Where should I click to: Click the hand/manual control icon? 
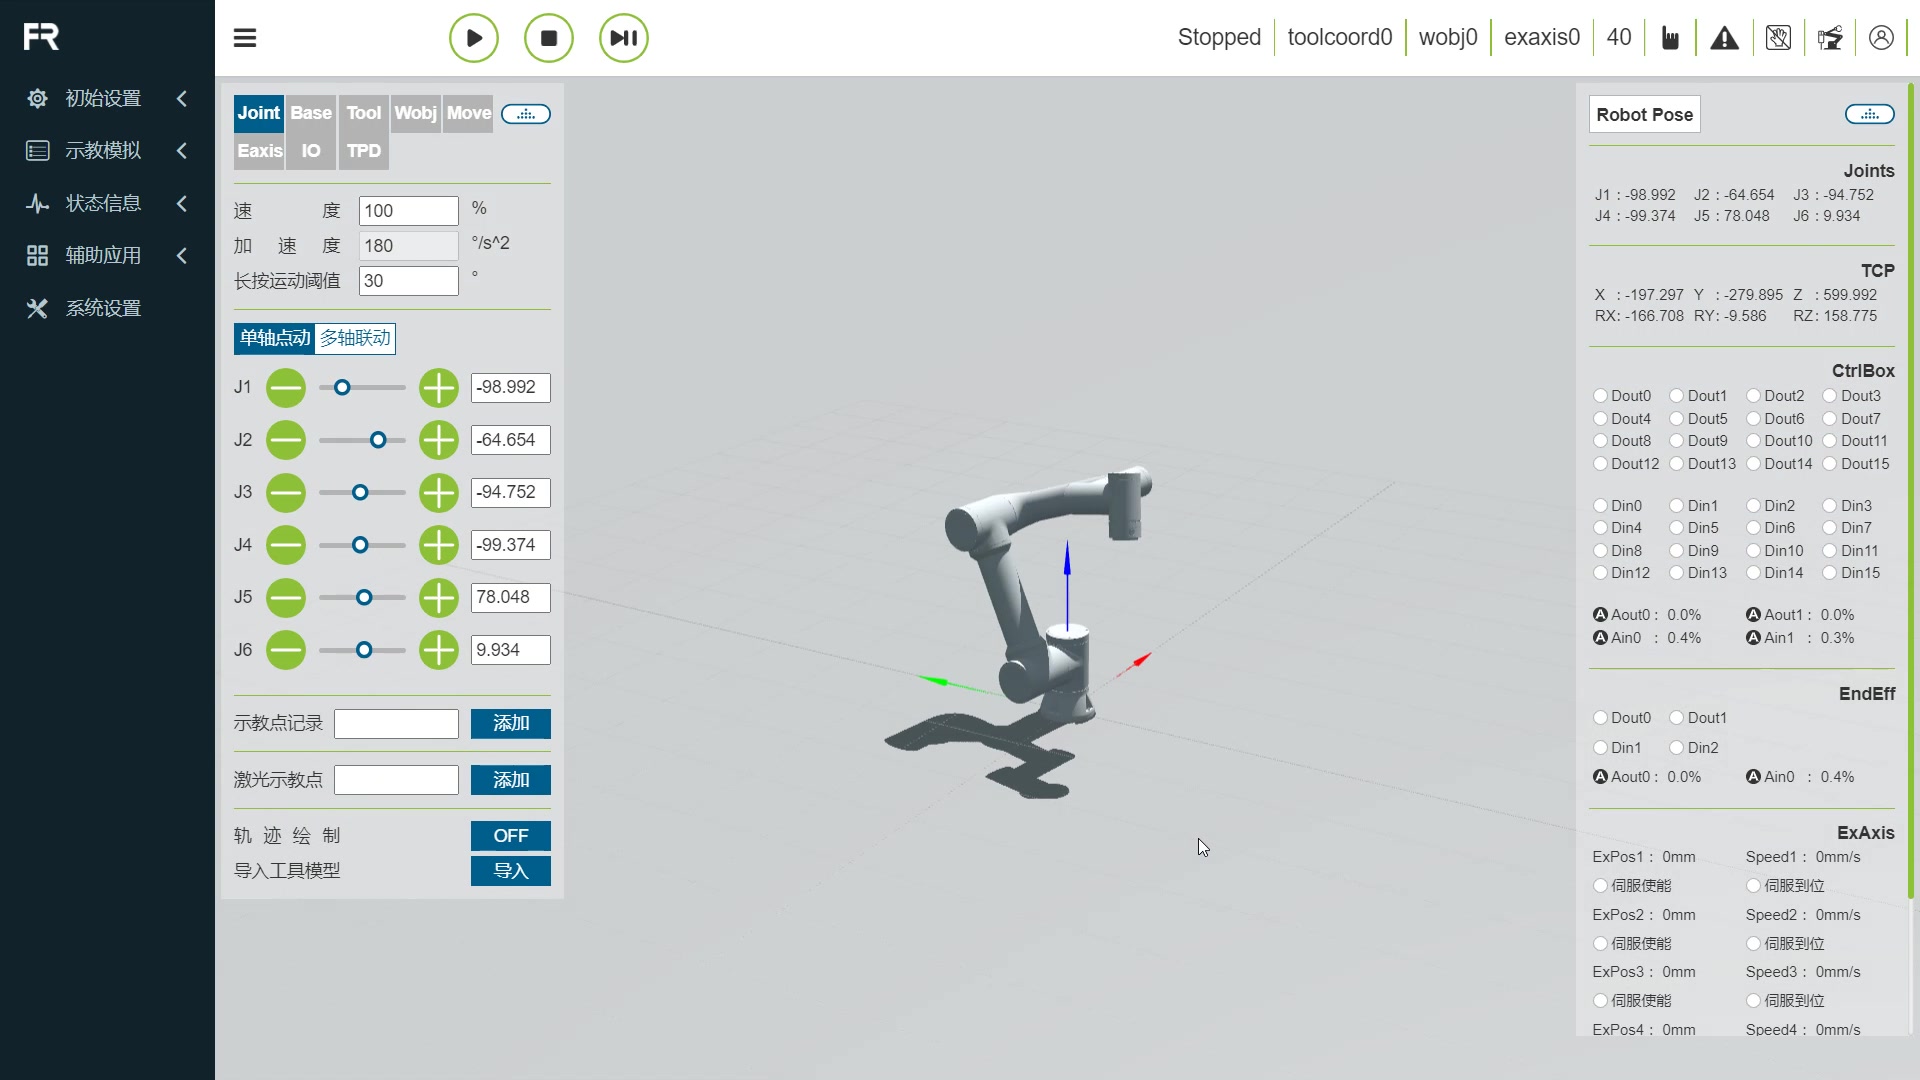coord(1668,37)
